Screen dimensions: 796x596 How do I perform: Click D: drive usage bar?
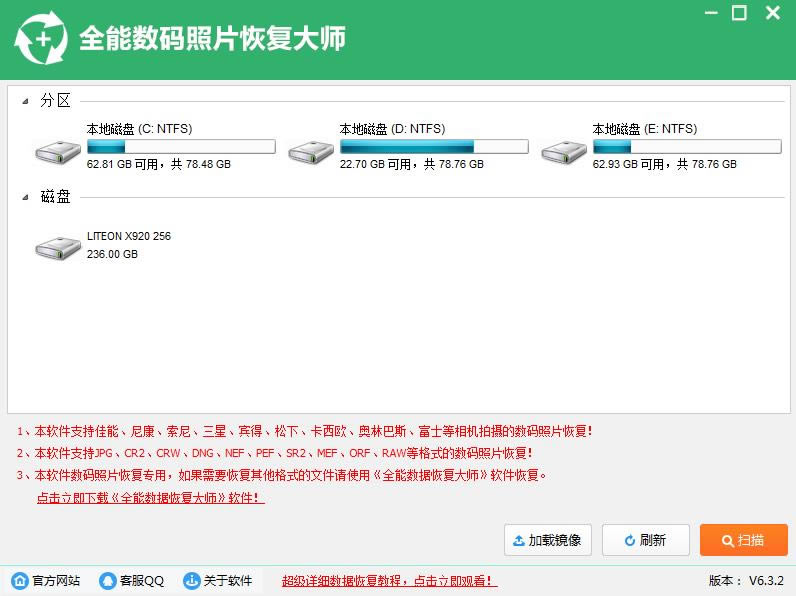(x=434, y=147)
